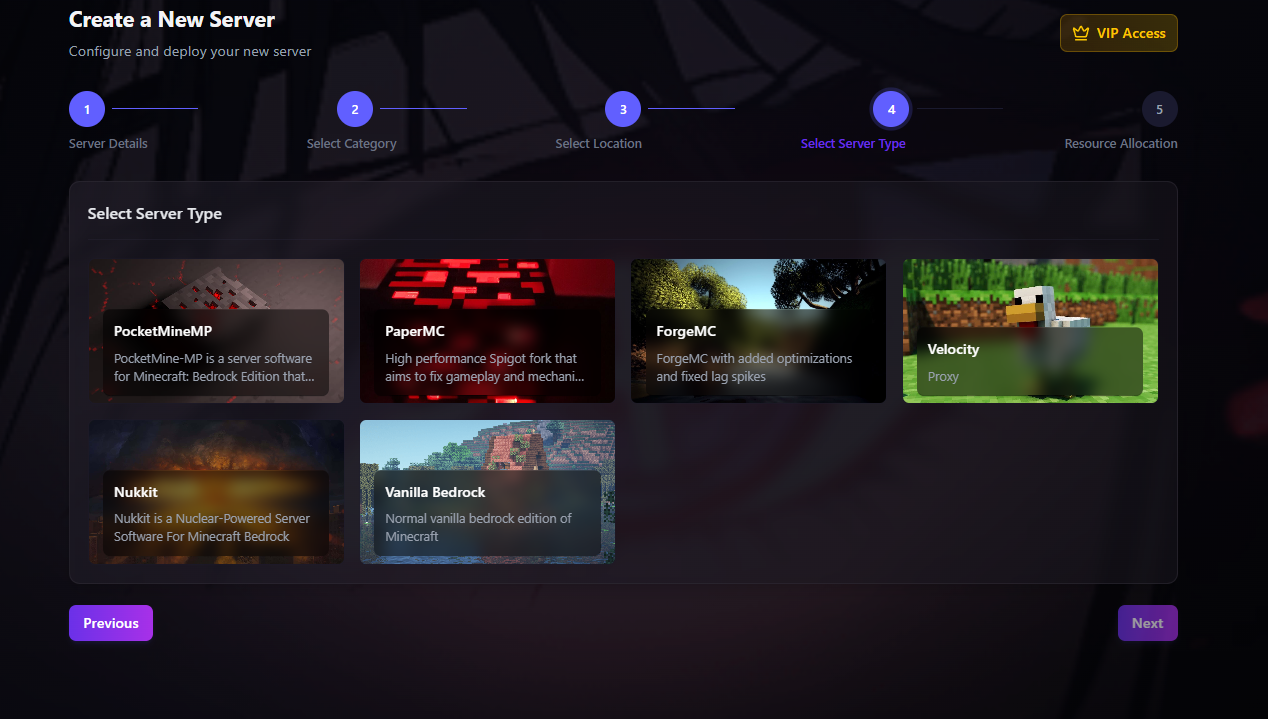Advance with the Next button

pyautogui.click(x=1147, y=622)
